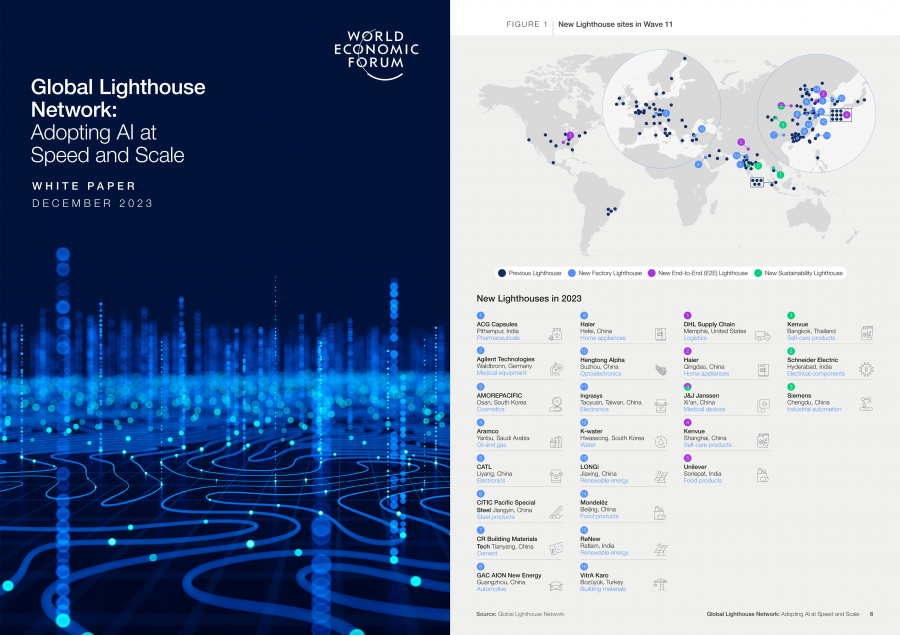Click the robot arm icon beside Siemens
This screenshot has height=635, width=900.
(865, 405)
